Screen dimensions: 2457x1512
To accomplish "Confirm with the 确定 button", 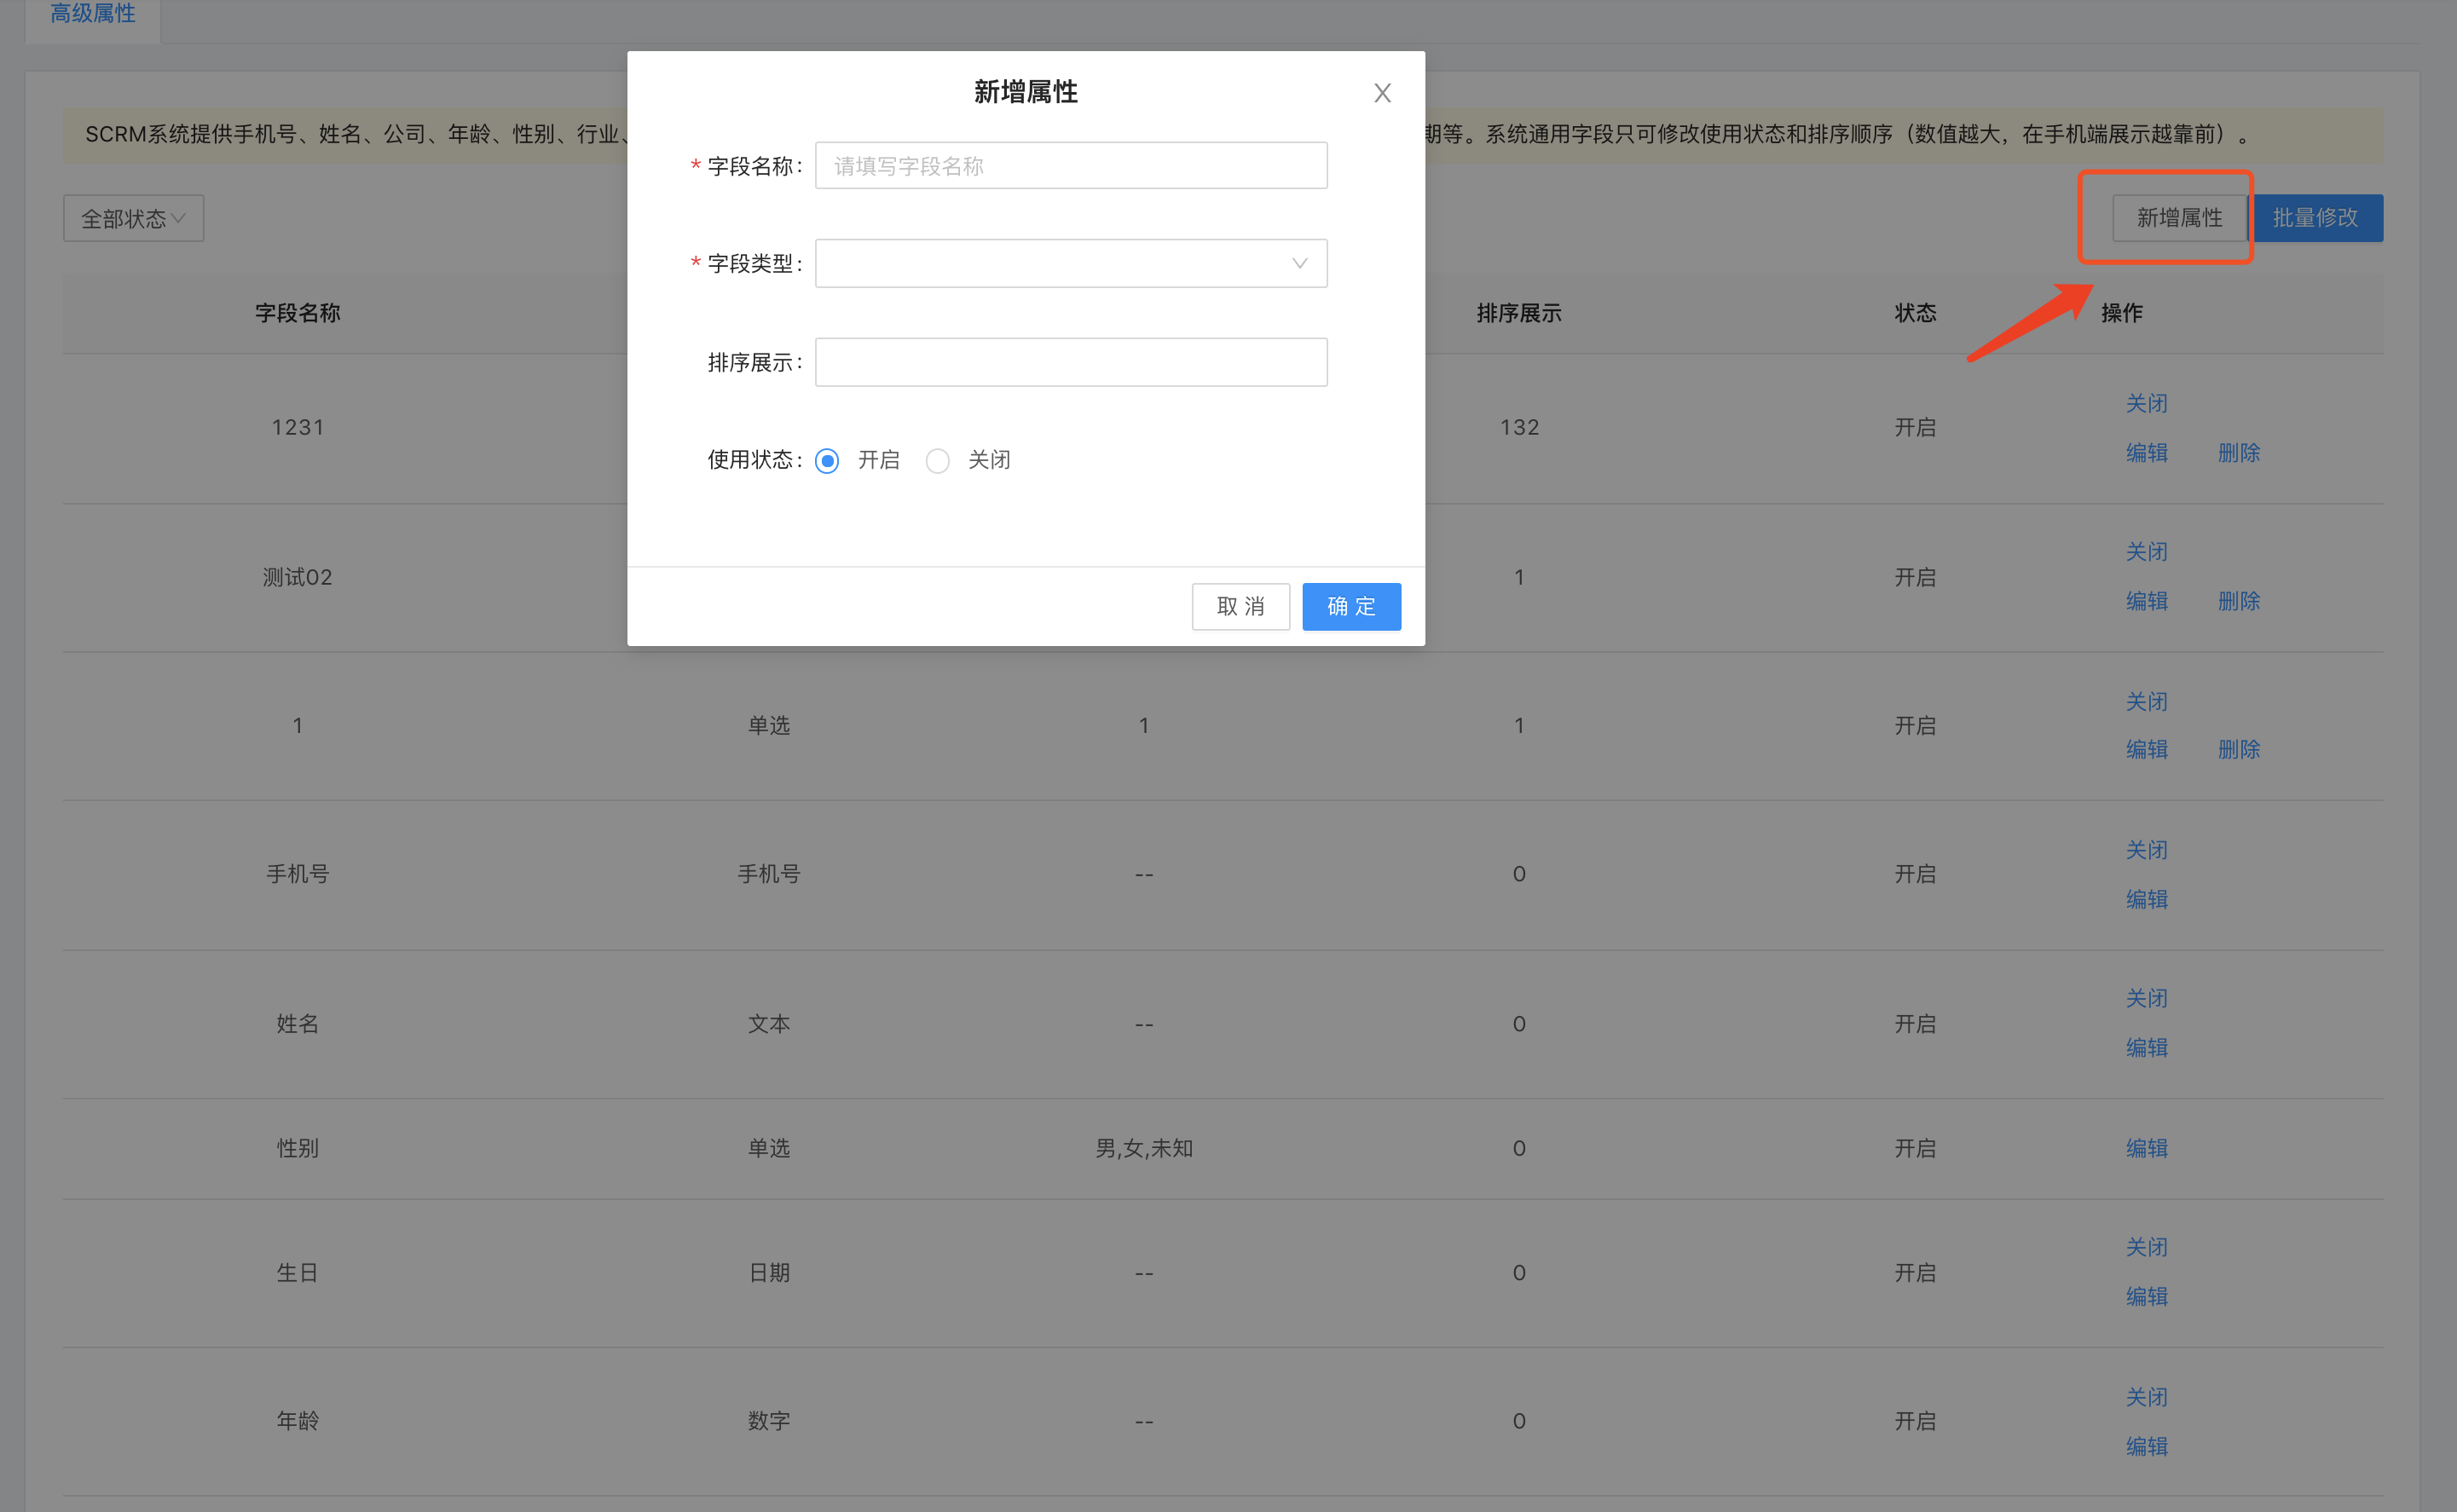I will (1350, 606).
